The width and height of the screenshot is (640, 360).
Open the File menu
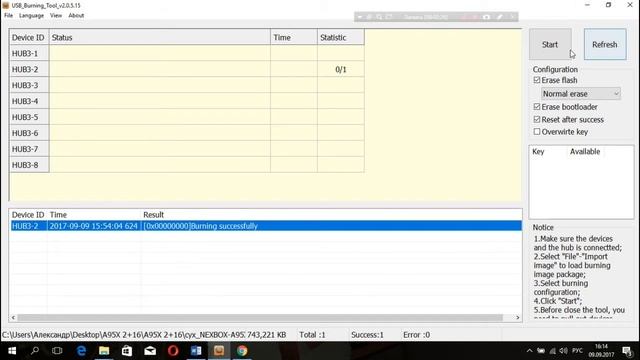pyautogui.click(x=8, y=16)
